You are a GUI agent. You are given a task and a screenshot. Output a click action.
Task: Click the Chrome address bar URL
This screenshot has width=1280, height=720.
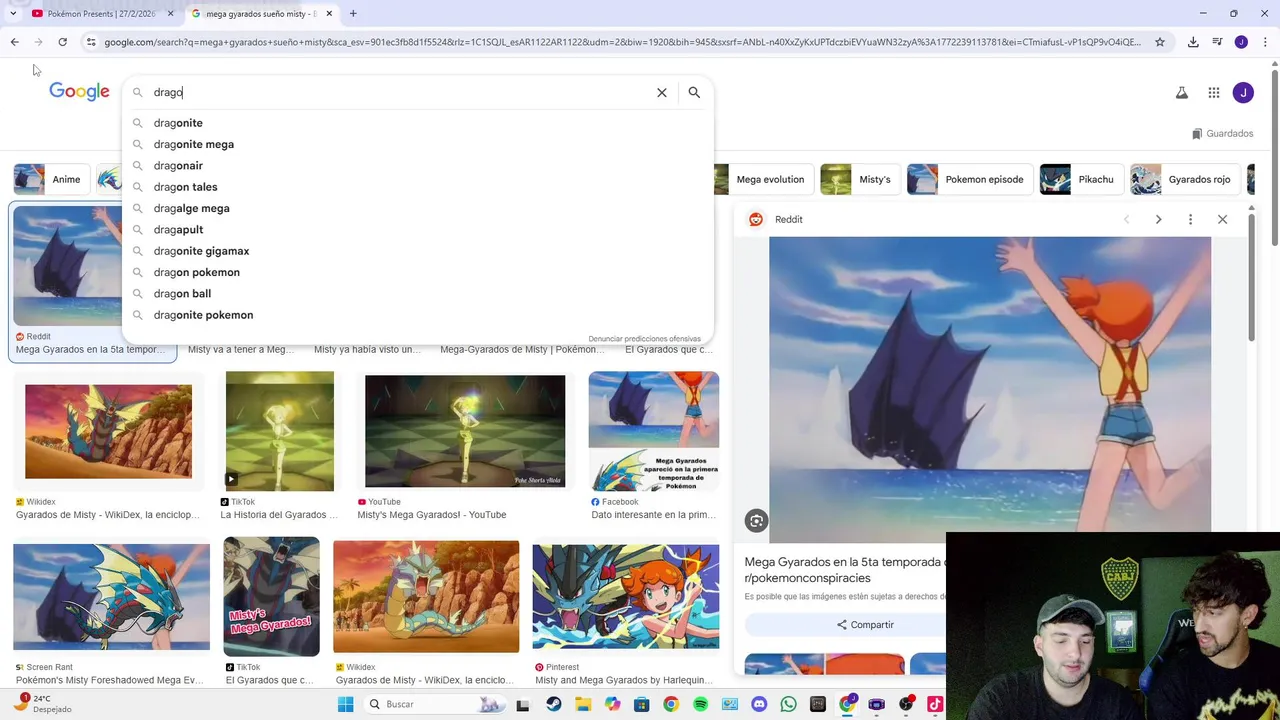click(x=620, y=42)
